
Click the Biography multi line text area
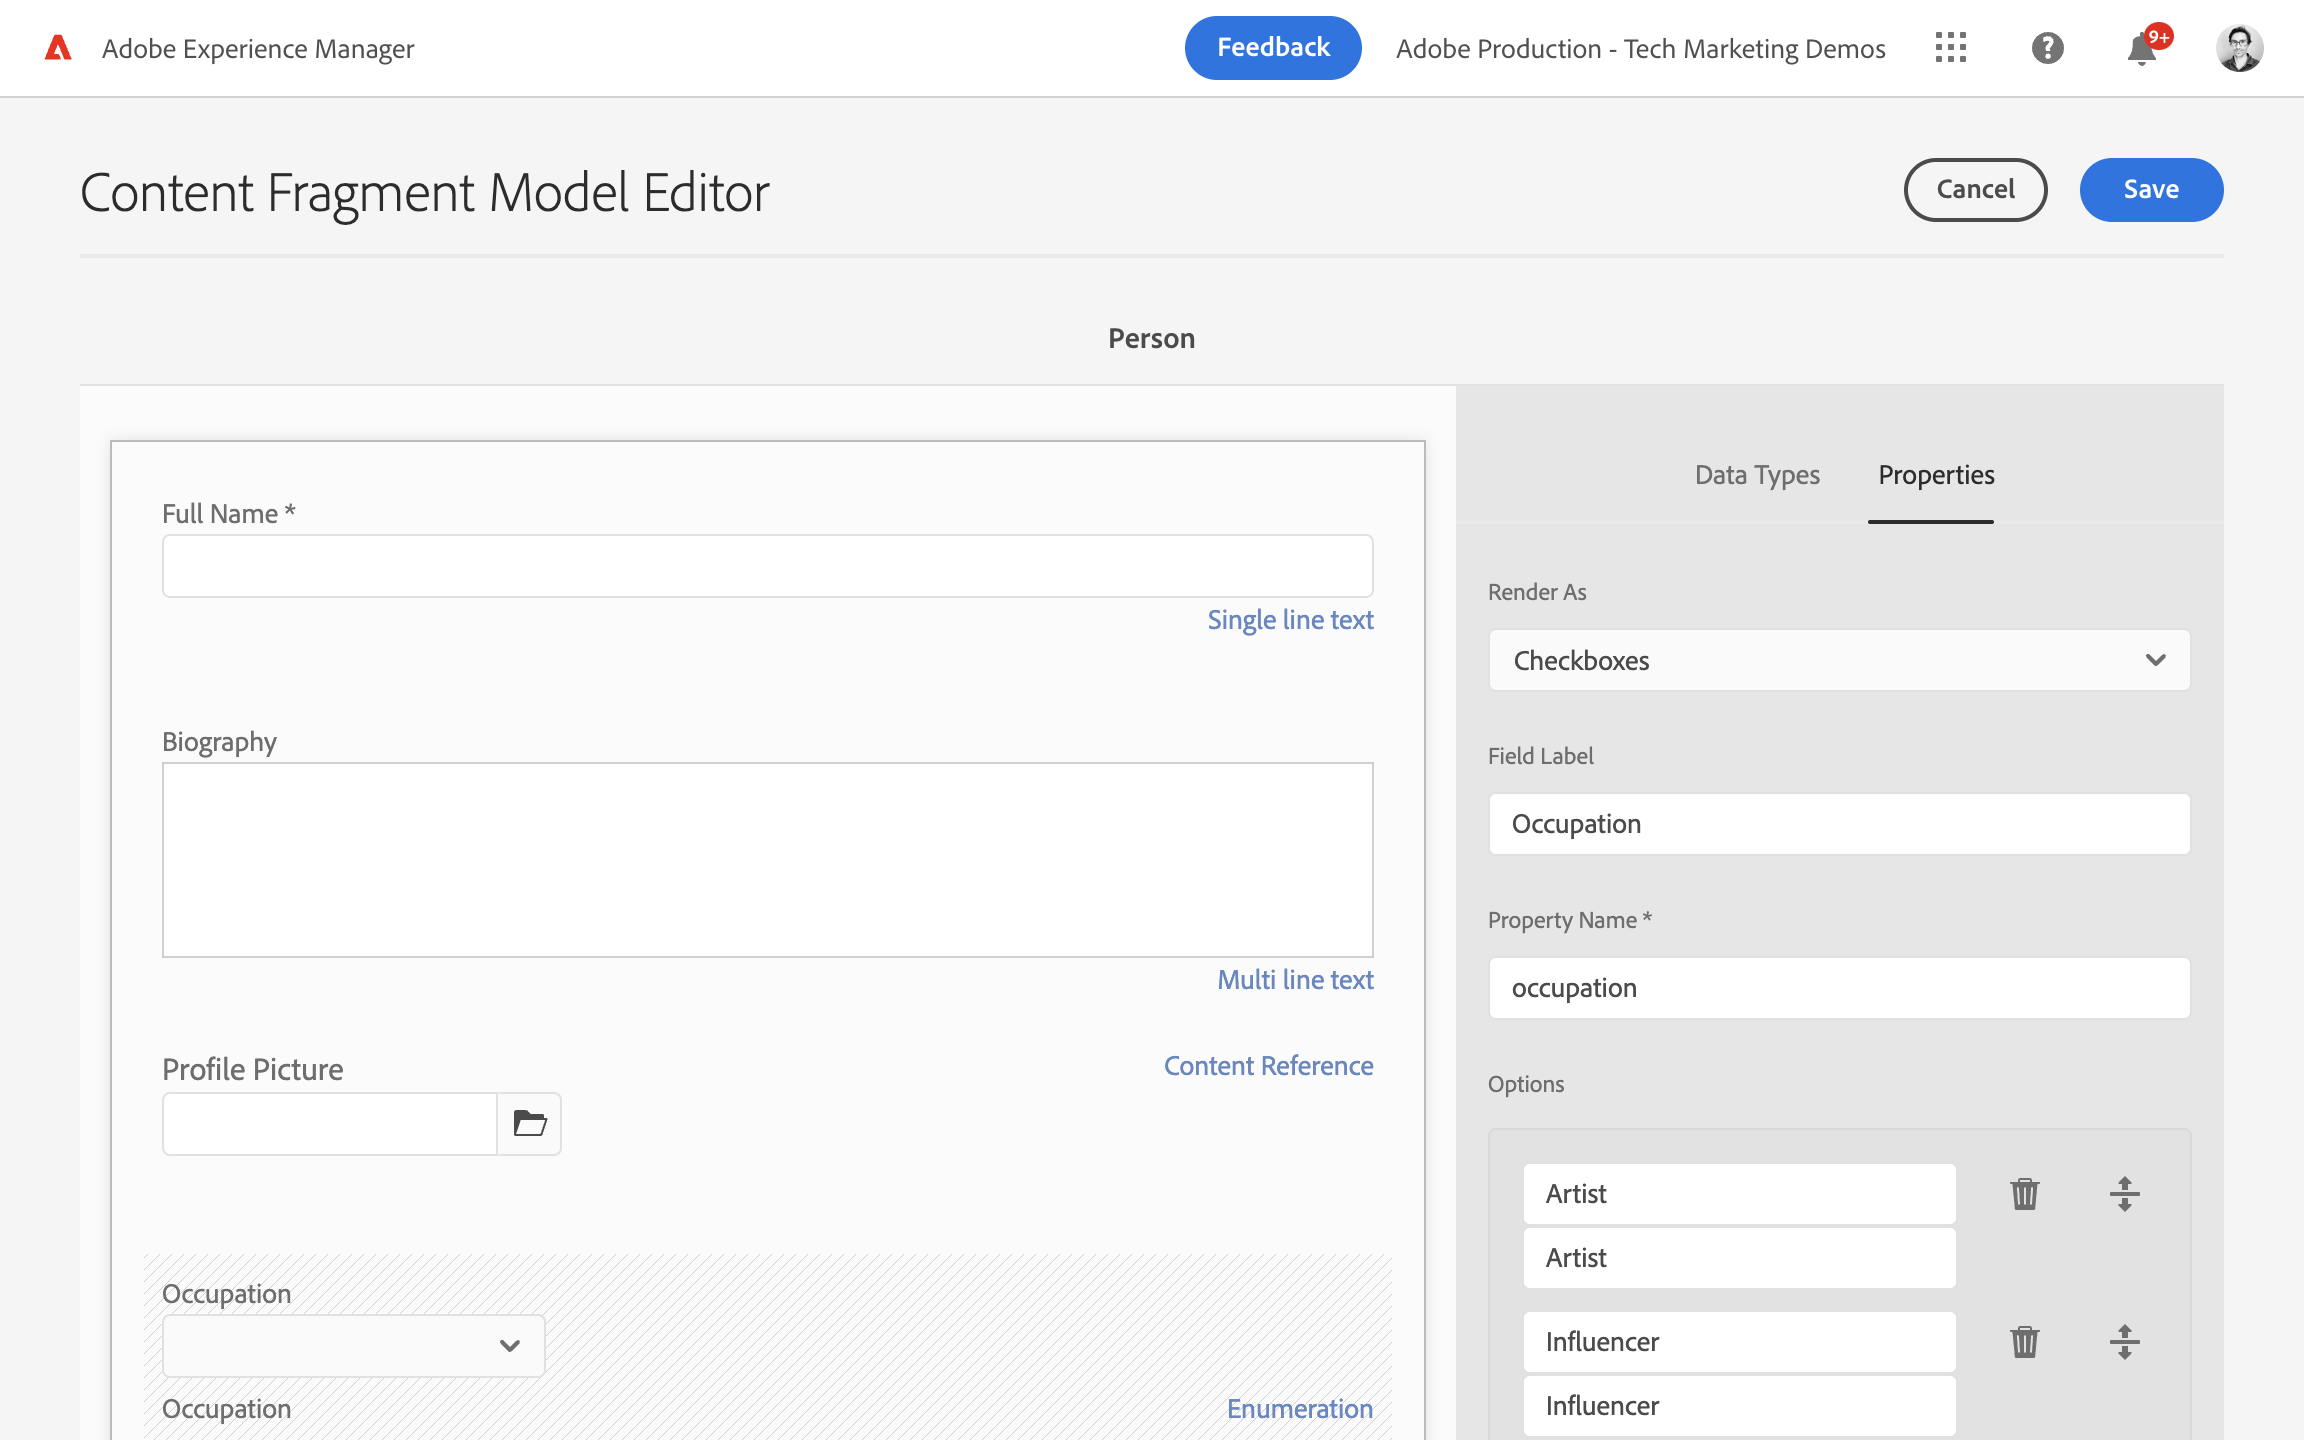pos(767,860)
